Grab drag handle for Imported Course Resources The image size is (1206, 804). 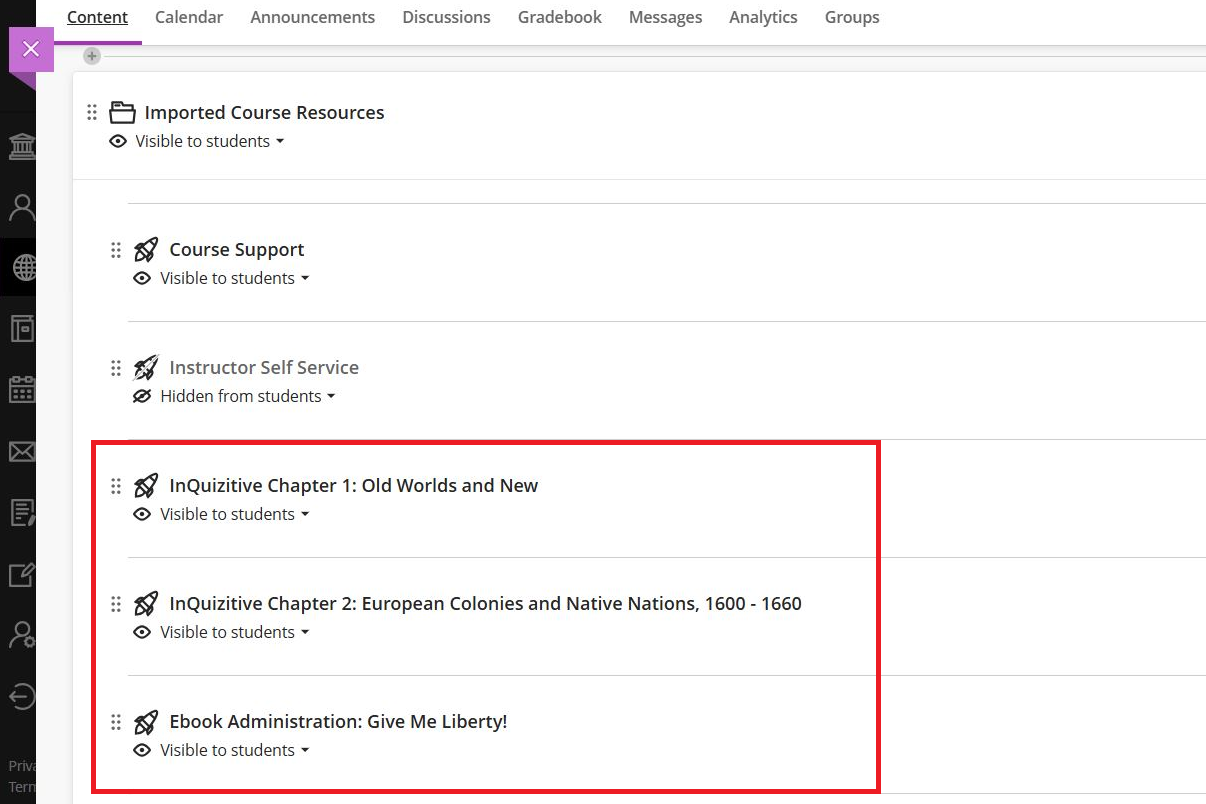pos(92,112)
